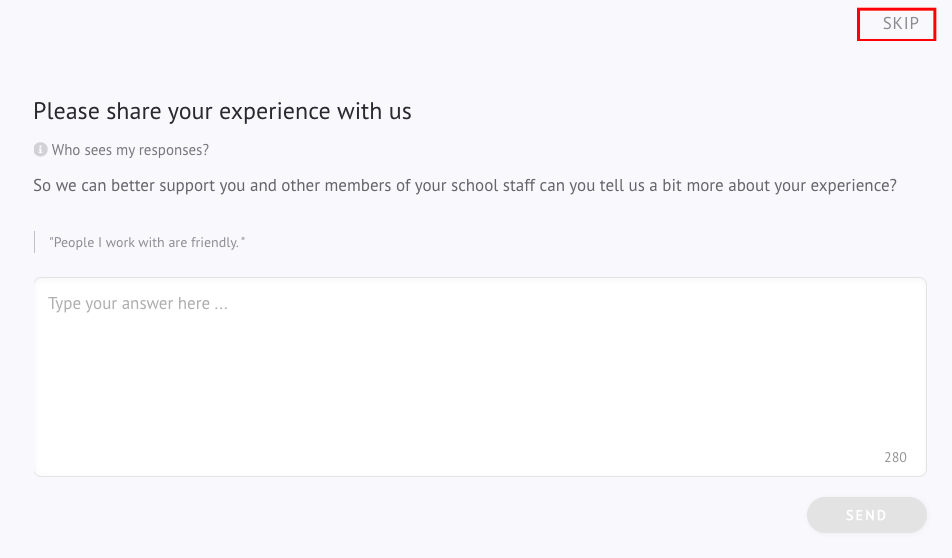This screenshot has width=952, height=558.
Task: Click the word experience in the heading
Action: click(275, 113)
